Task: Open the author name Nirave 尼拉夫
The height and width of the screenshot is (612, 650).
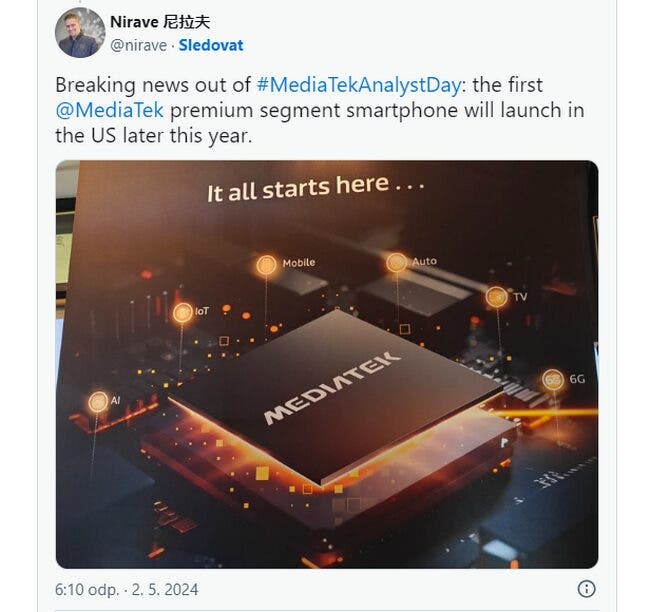Action: tap(160, 22)
